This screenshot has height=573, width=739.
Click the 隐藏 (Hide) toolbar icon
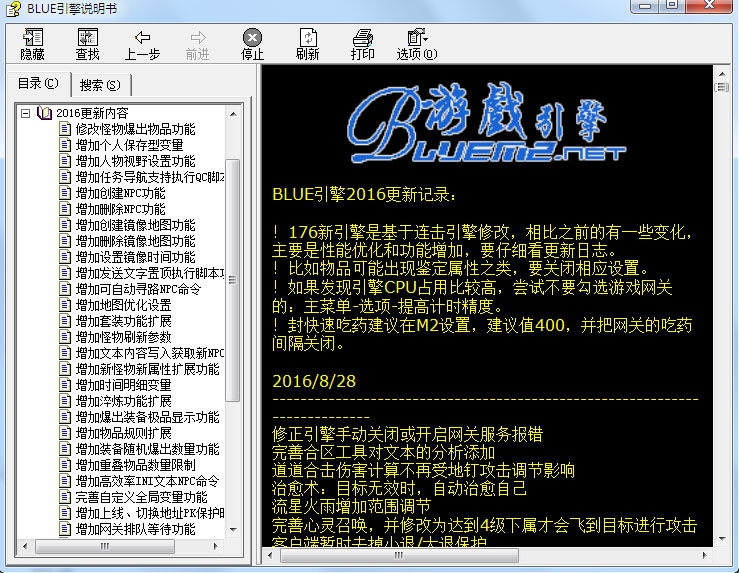(33, 38)
